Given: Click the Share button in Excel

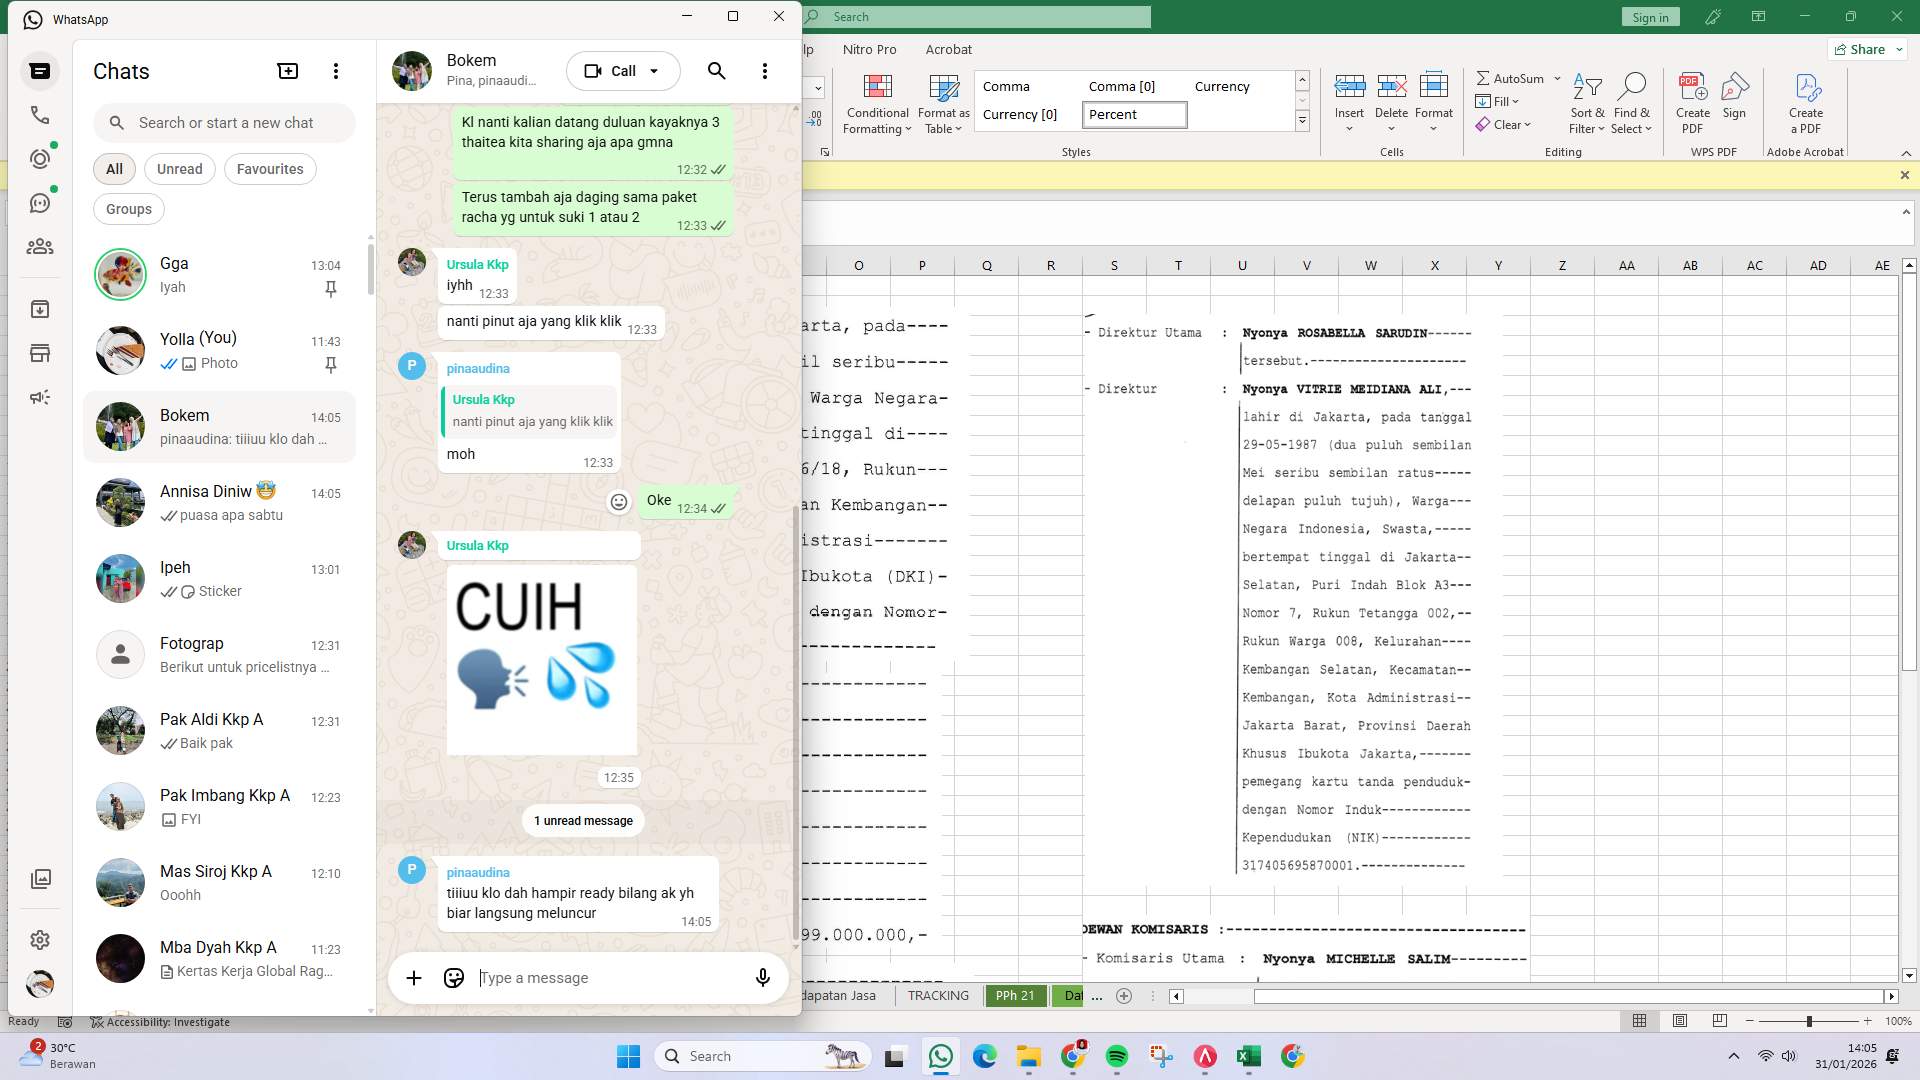Looking at the screenshot, I should [1864, 49].
